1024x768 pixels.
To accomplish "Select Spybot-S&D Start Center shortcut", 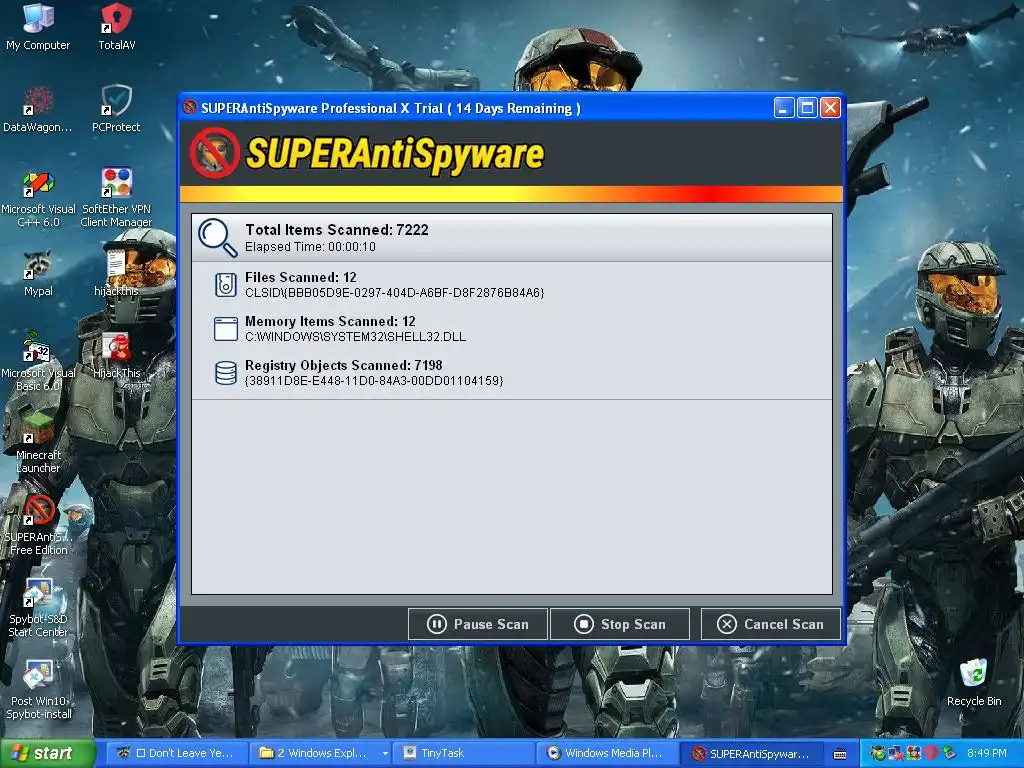I will pos(38,609).
